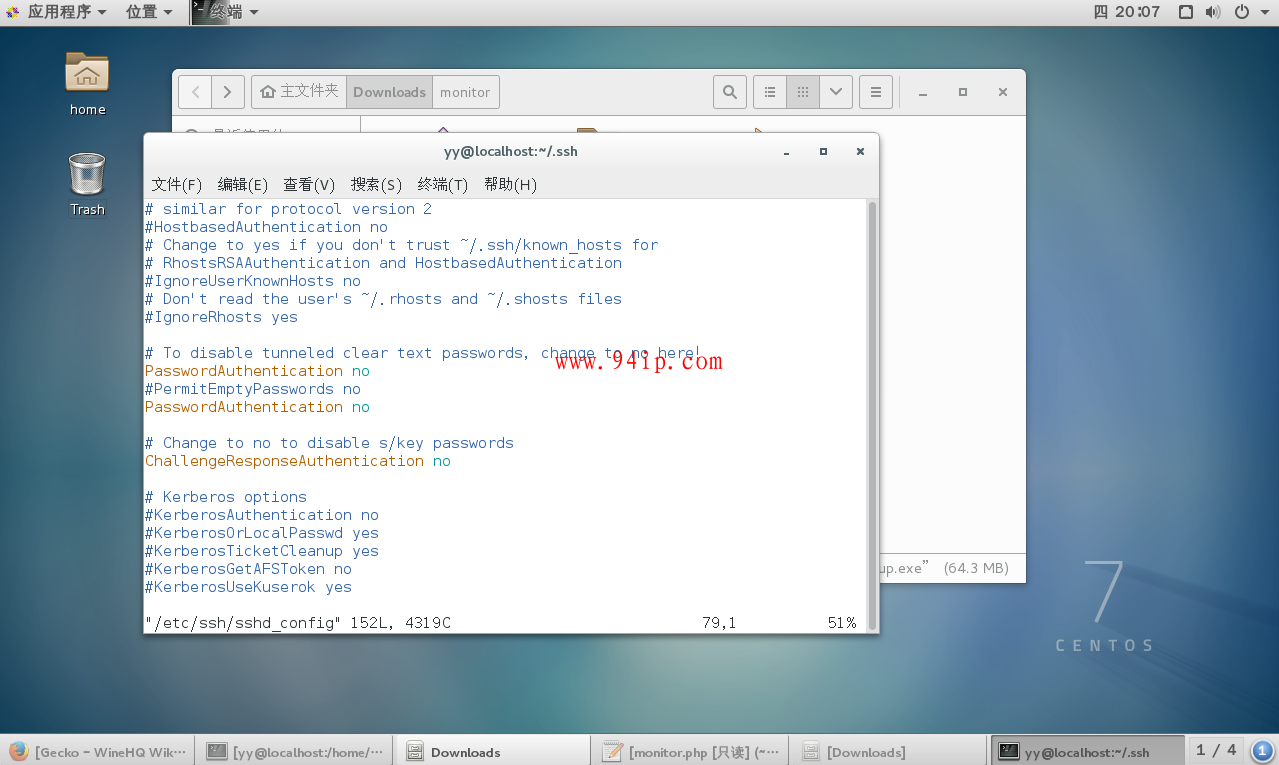Open the 查看(V) terminal menu

[x=309, y=184]
